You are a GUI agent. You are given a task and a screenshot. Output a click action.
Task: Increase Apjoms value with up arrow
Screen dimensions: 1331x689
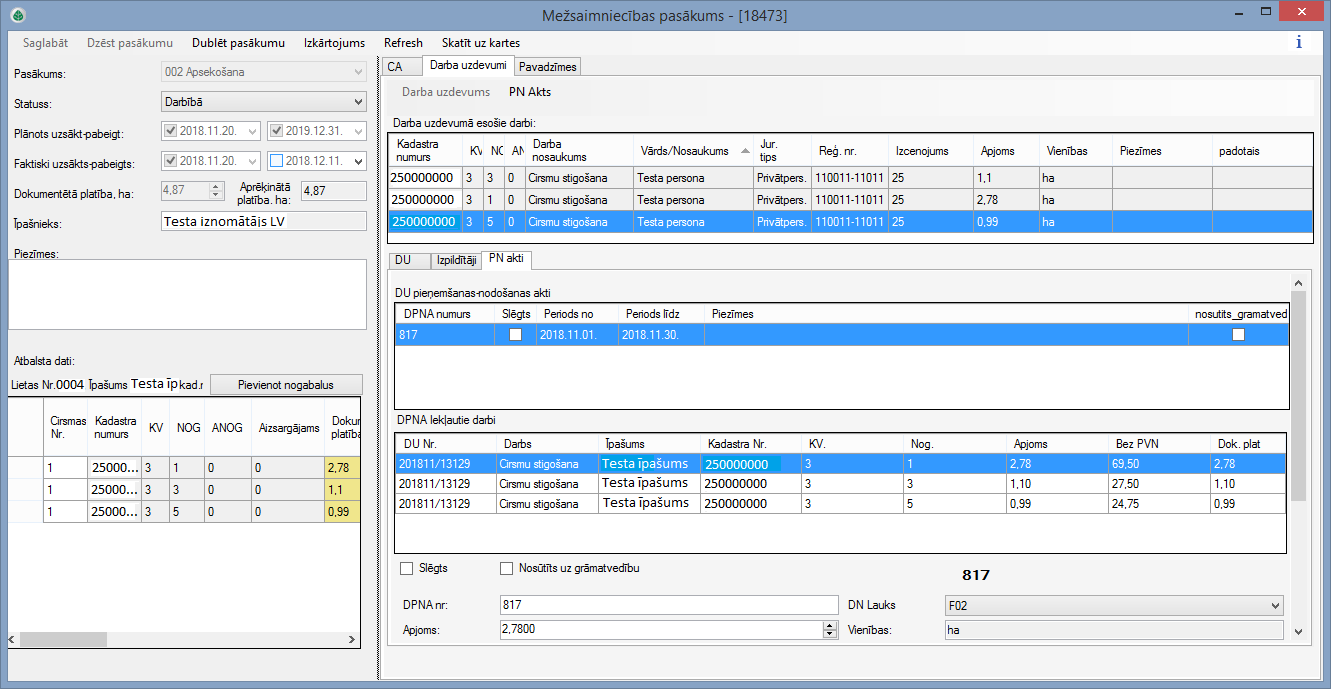[829, 625]
